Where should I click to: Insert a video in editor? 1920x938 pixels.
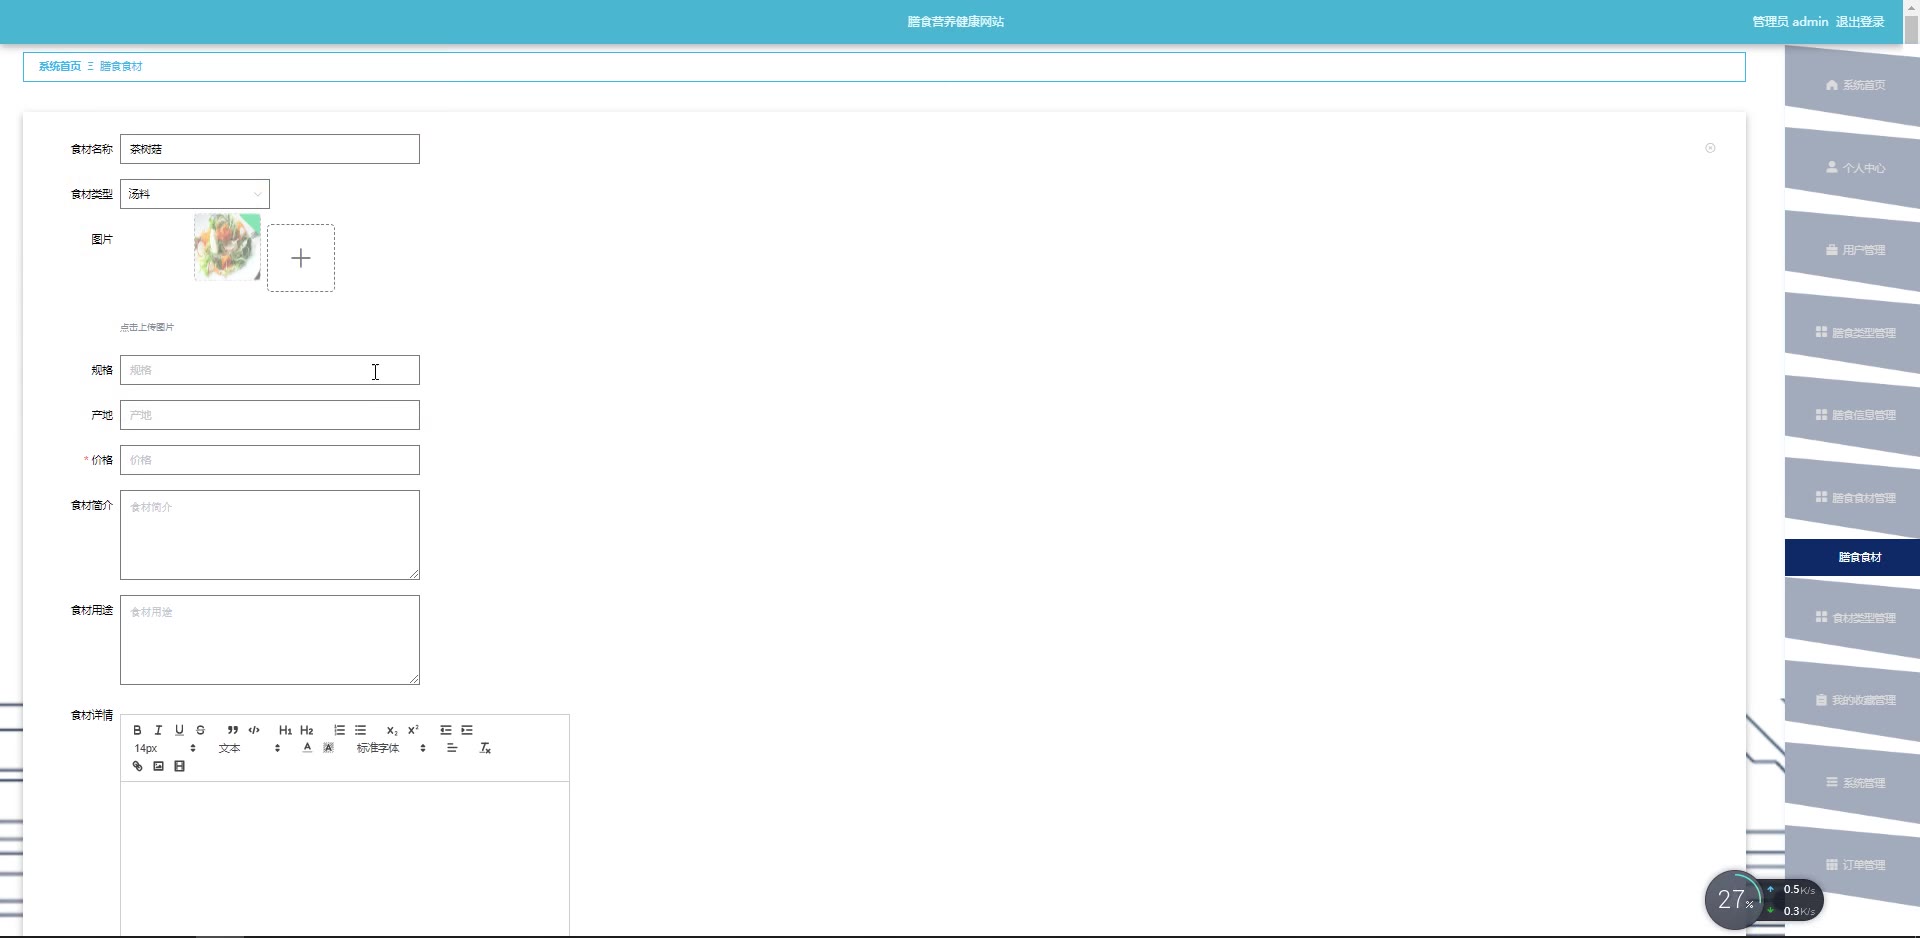[x=179, y=766]
